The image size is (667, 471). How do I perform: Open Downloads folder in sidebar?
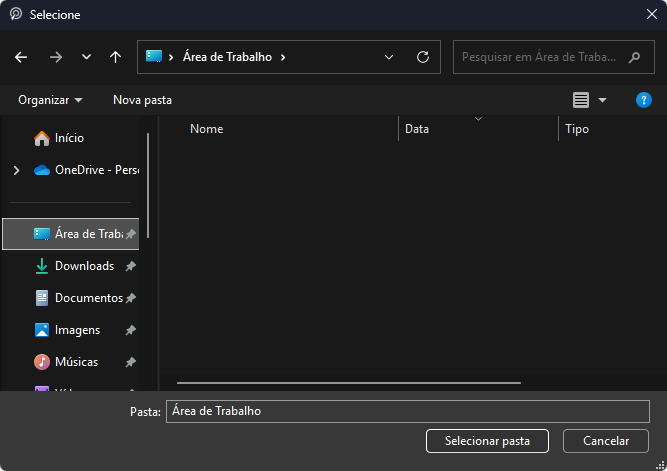[84, 266]
